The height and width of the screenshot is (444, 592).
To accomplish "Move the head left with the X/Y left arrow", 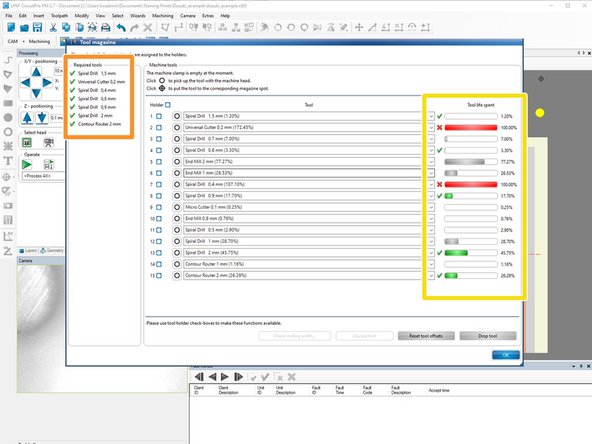I will pyautogui.click(x=25, y=82).
